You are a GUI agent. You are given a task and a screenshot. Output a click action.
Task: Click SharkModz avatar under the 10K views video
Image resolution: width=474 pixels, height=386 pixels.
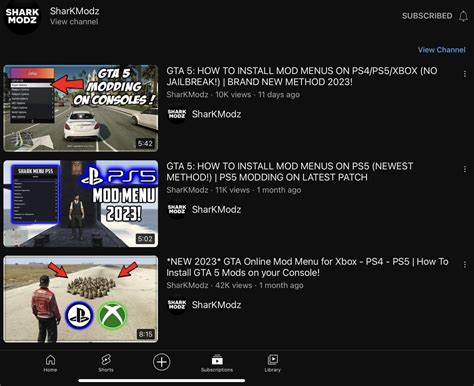click(177, 114)
